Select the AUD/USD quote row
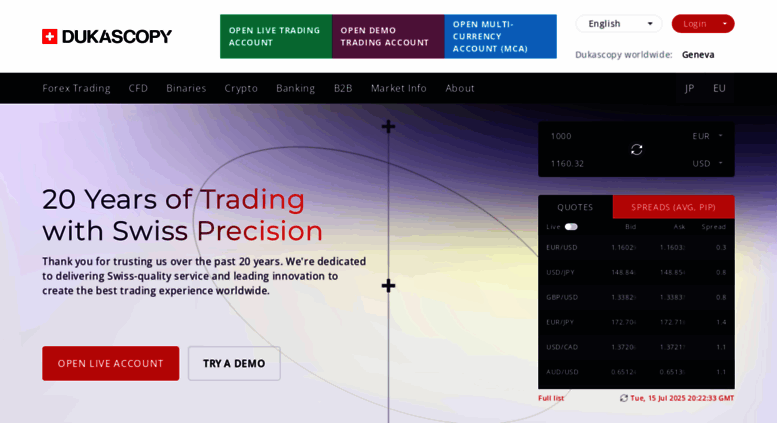The image size is (777, 423). click(636, 371)
